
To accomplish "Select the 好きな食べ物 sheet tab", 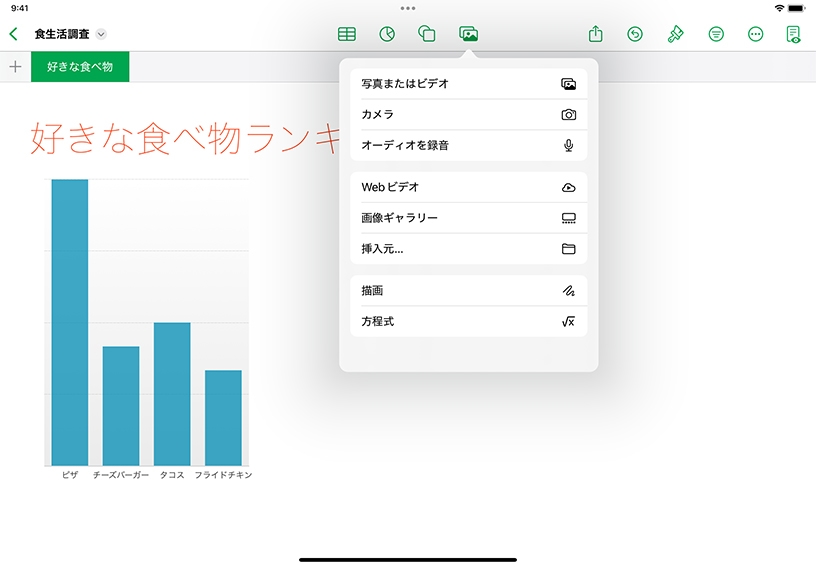I will (80, 67).
